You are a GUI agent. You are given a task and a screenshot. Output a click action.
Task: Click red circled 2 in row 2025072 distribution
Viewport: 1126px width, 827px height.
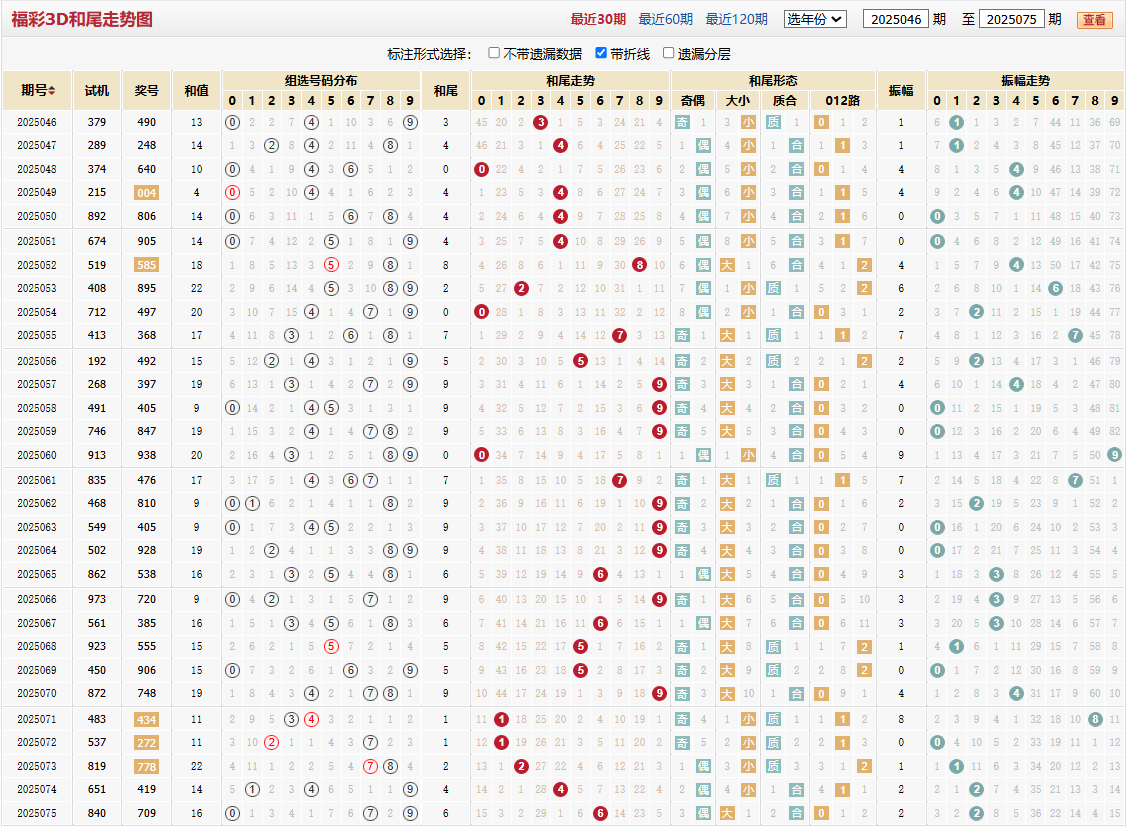(271, 743)
